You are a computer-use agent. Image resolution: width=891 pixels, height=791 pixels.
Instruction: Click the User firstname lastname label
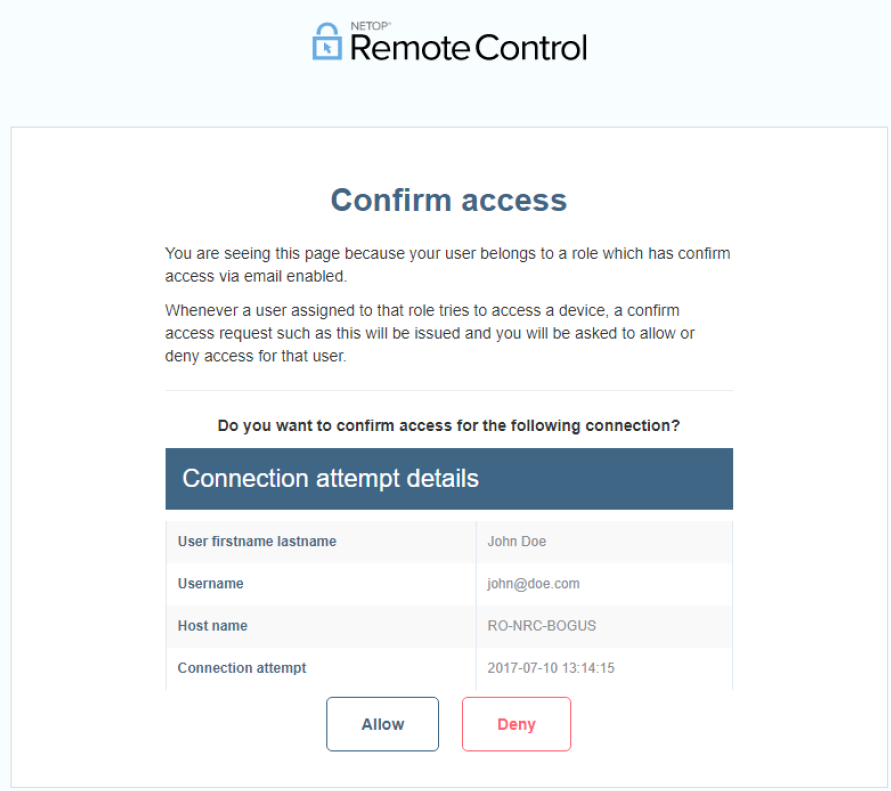tap(257, 541)
